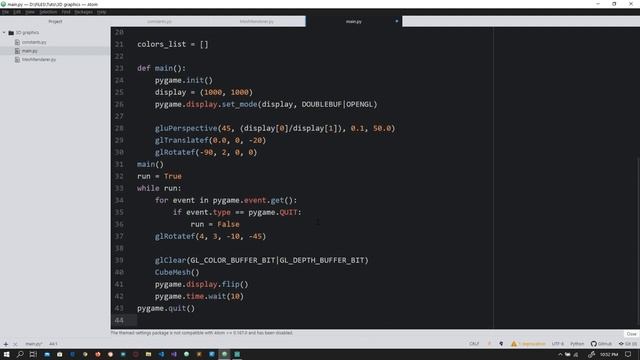Click cursor position 44:1 in status bar
640x360 pixels.
pyautogui.click(x=53, y=344)
